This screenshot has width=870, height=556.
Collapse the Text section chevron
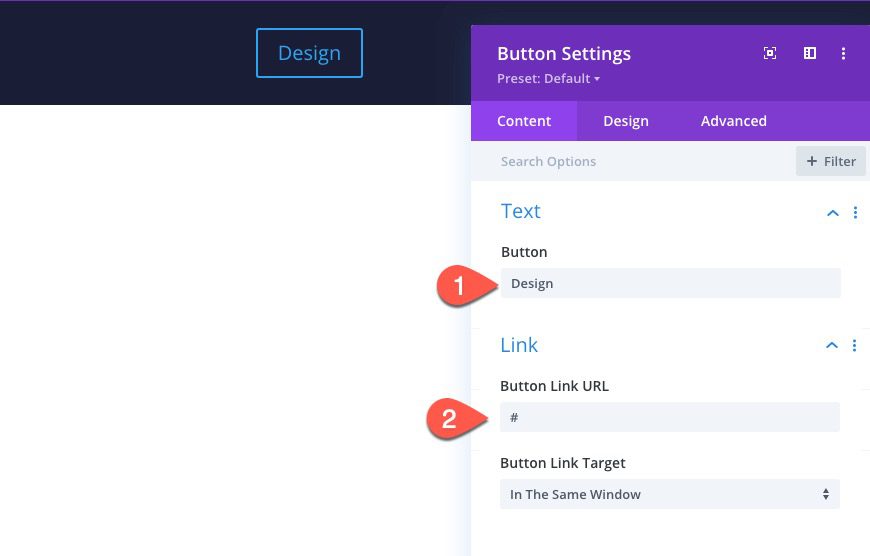tap(832, 212)
